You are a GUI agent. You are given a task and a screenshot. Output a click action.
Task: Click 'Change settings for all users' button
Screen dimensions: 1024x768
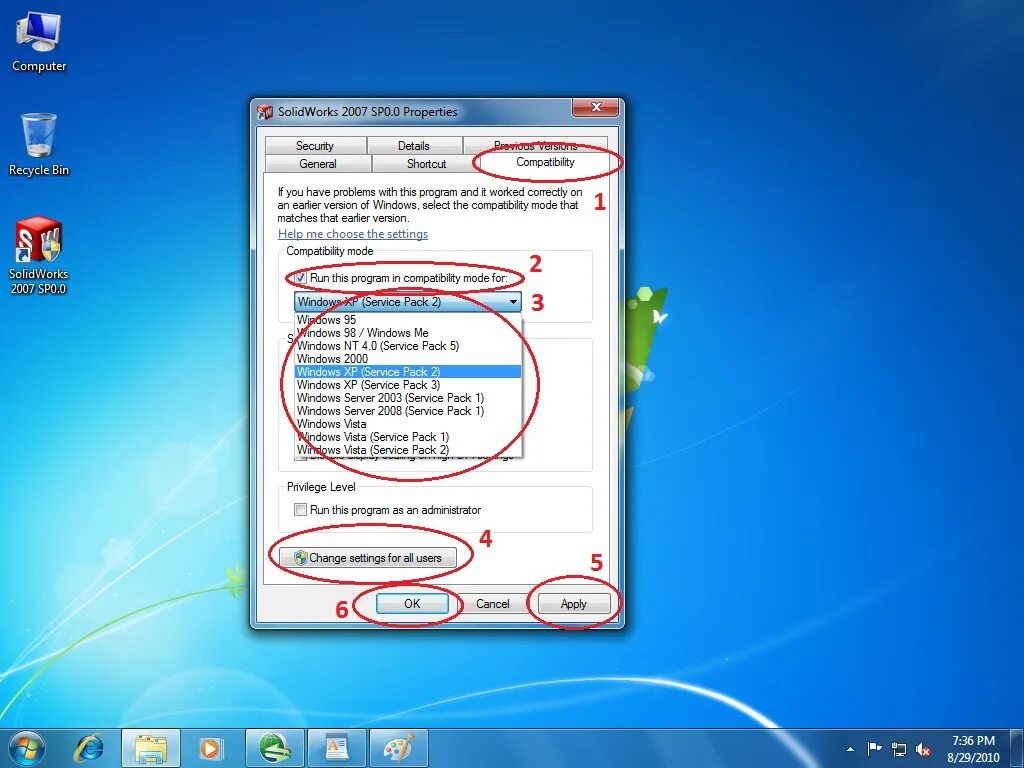[x=367, y=558]
